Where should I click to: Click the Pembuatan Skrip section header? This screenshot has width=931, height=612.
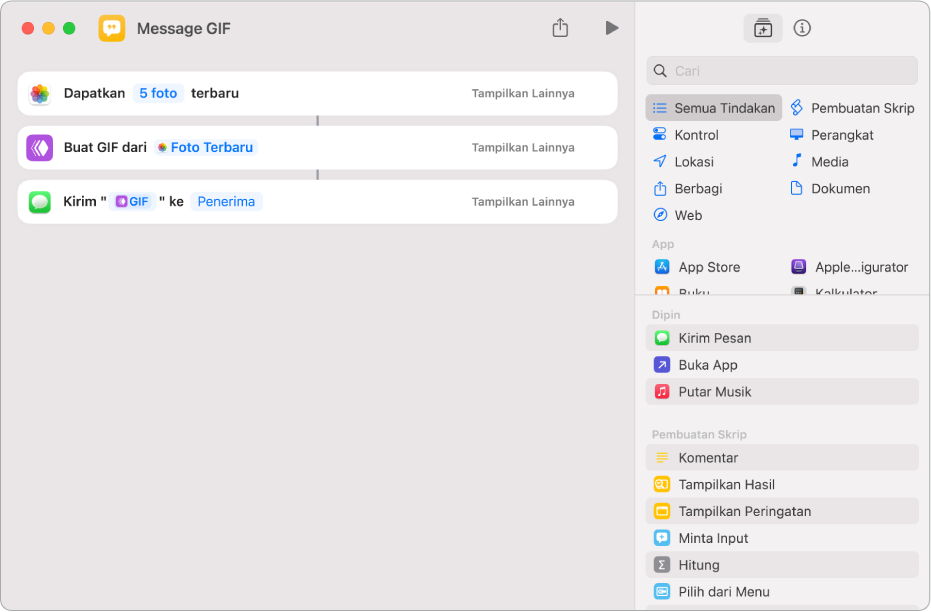[699, 435]
